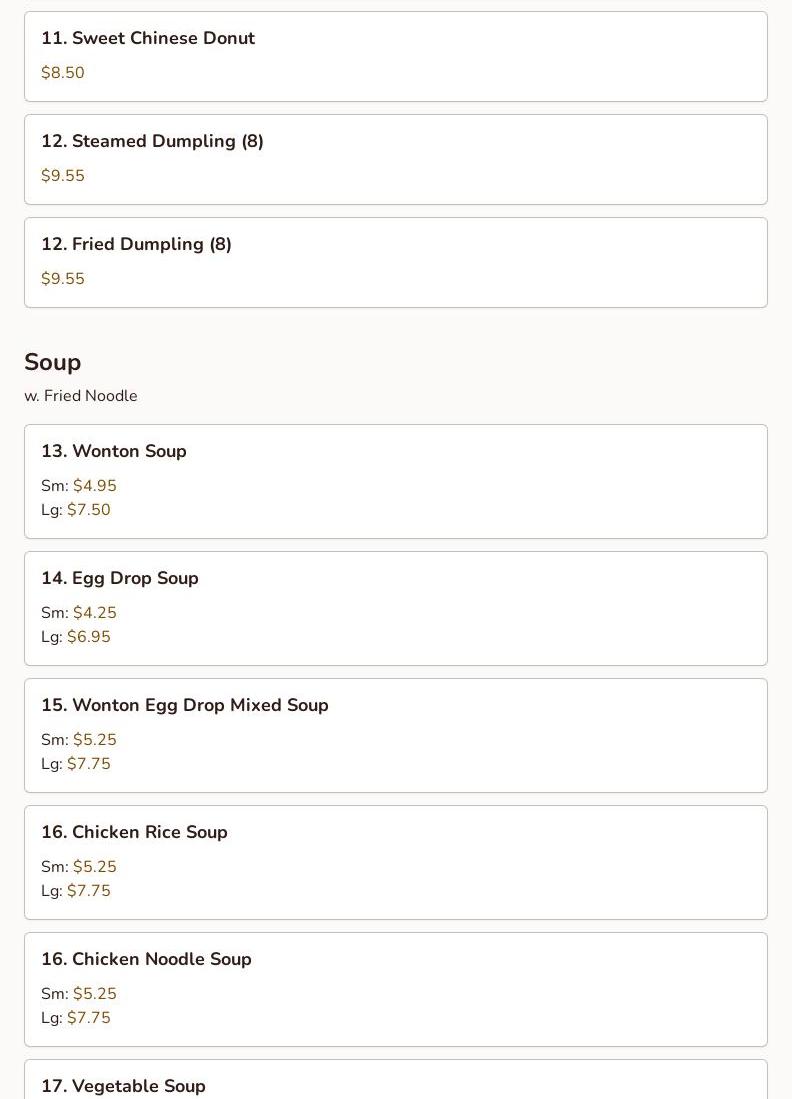Select the Sweet Chinese Donut item
The width and height of the screenshot is (792, 1099).
[x=396, y=56]
